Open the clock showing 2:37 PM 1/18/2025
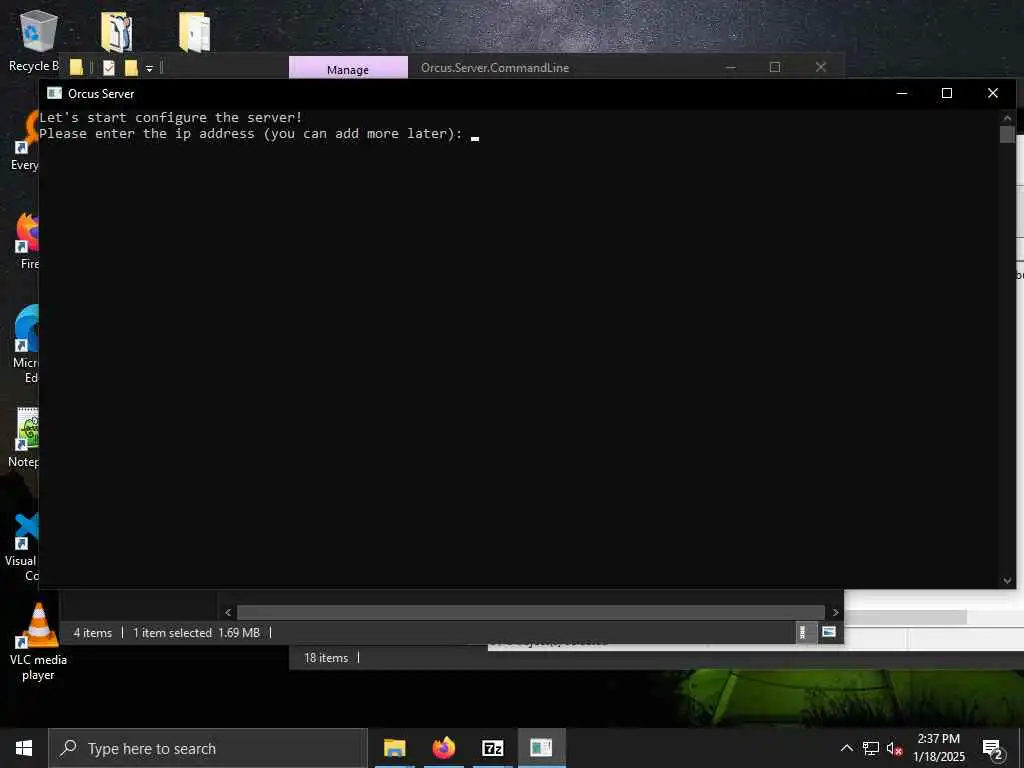 click(x=938, y=748)
